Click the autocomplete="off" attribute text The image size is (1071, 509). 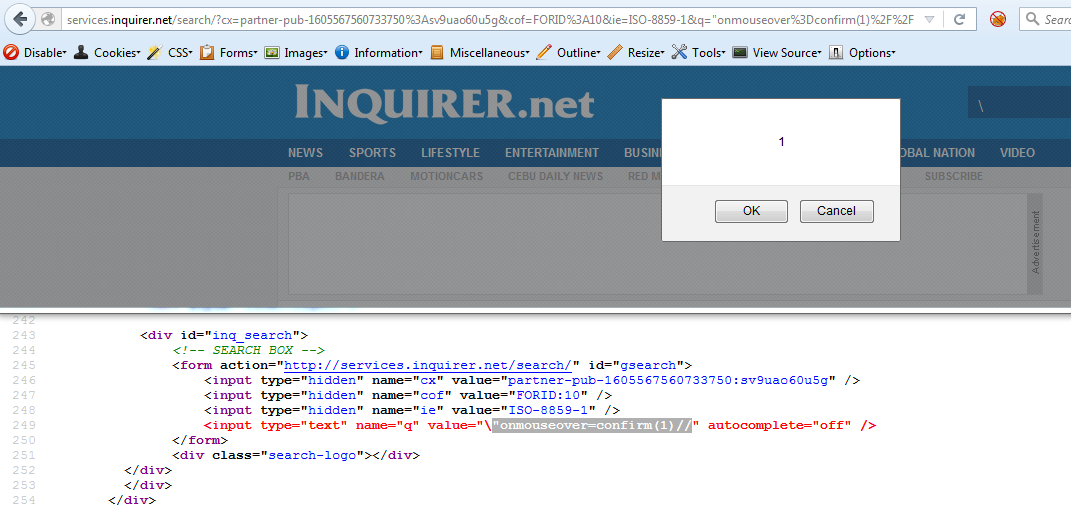tap(779, 426)
